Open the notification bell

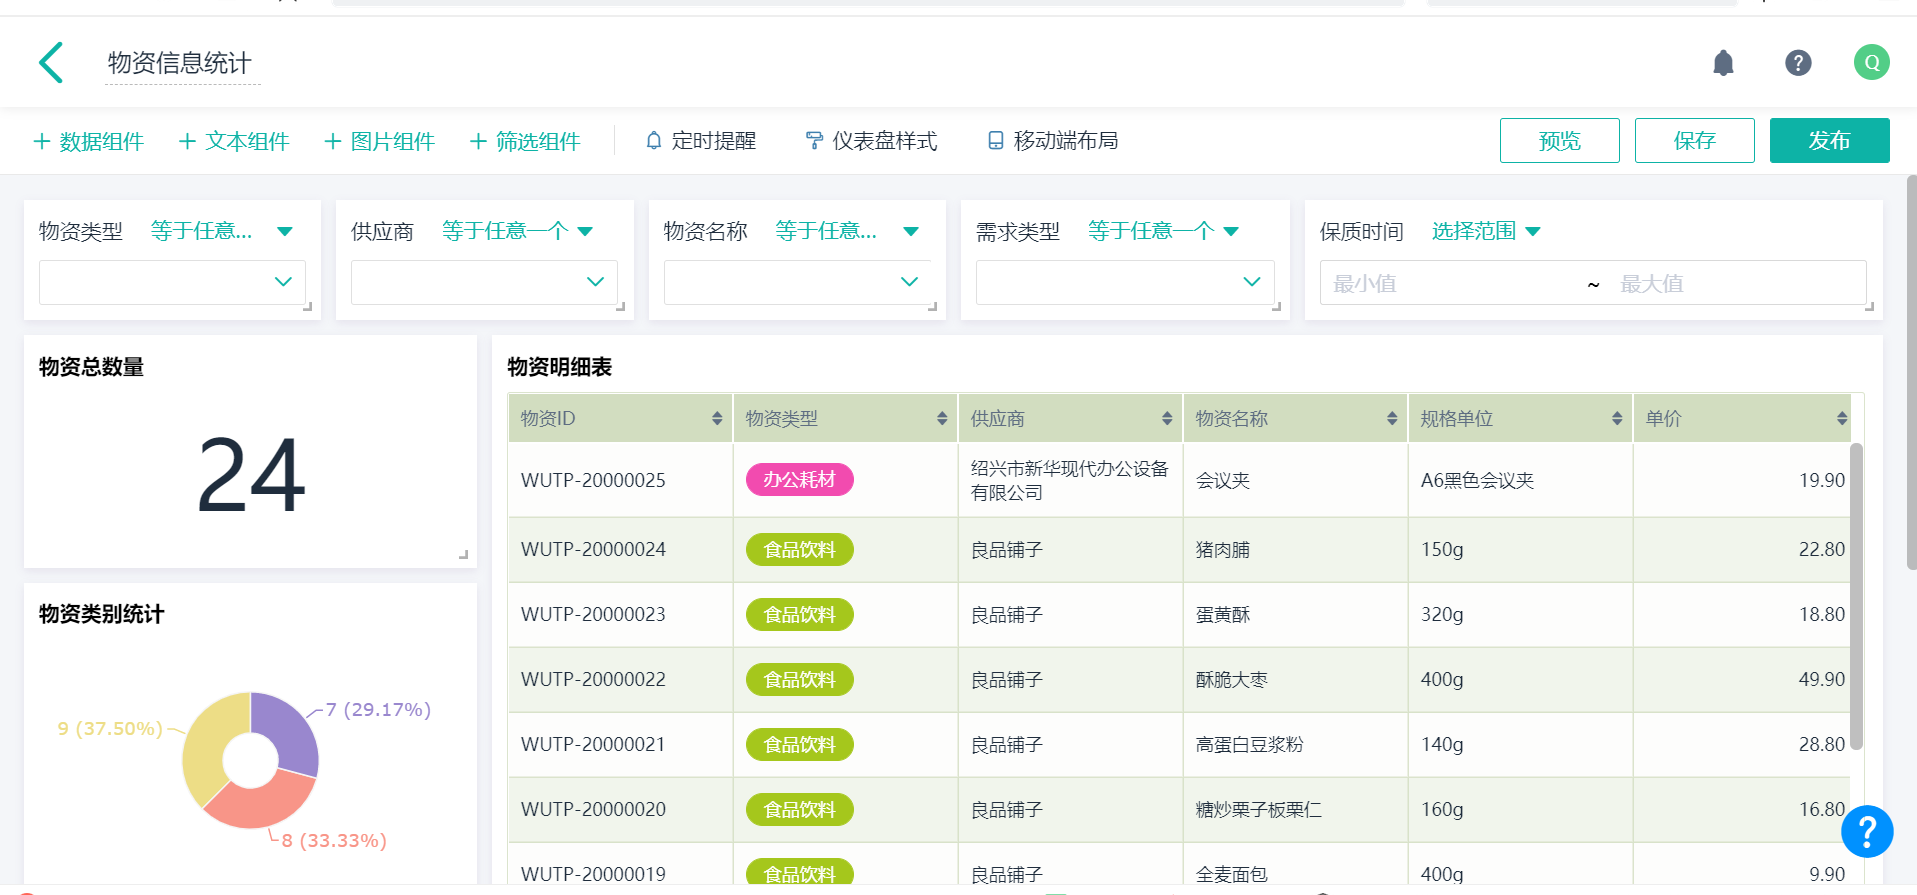1723,63
